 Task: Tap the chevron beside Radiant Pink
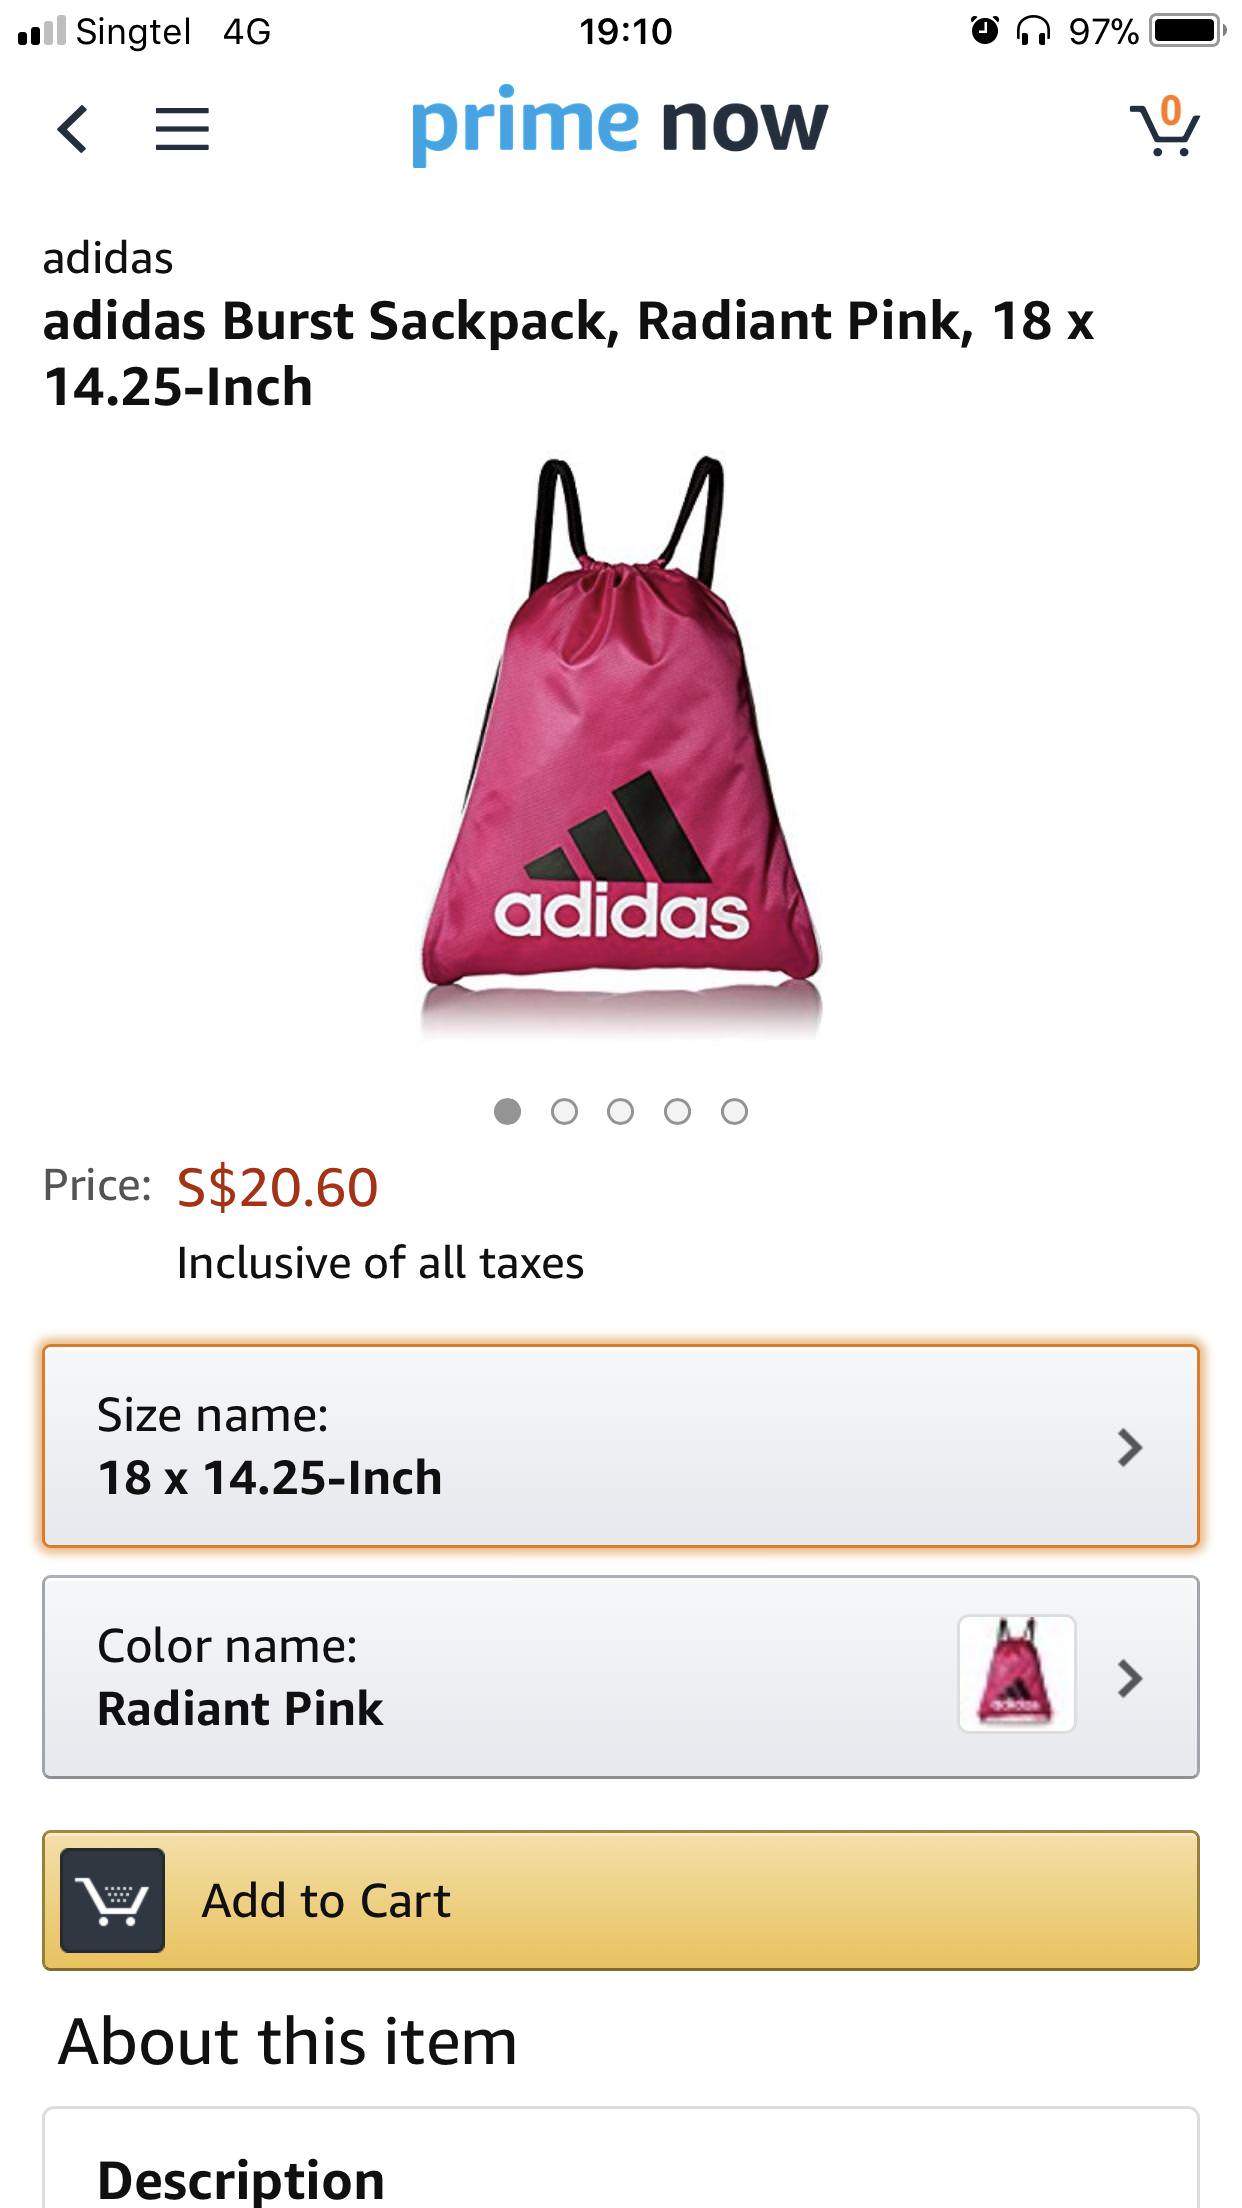(1130, 1679)
